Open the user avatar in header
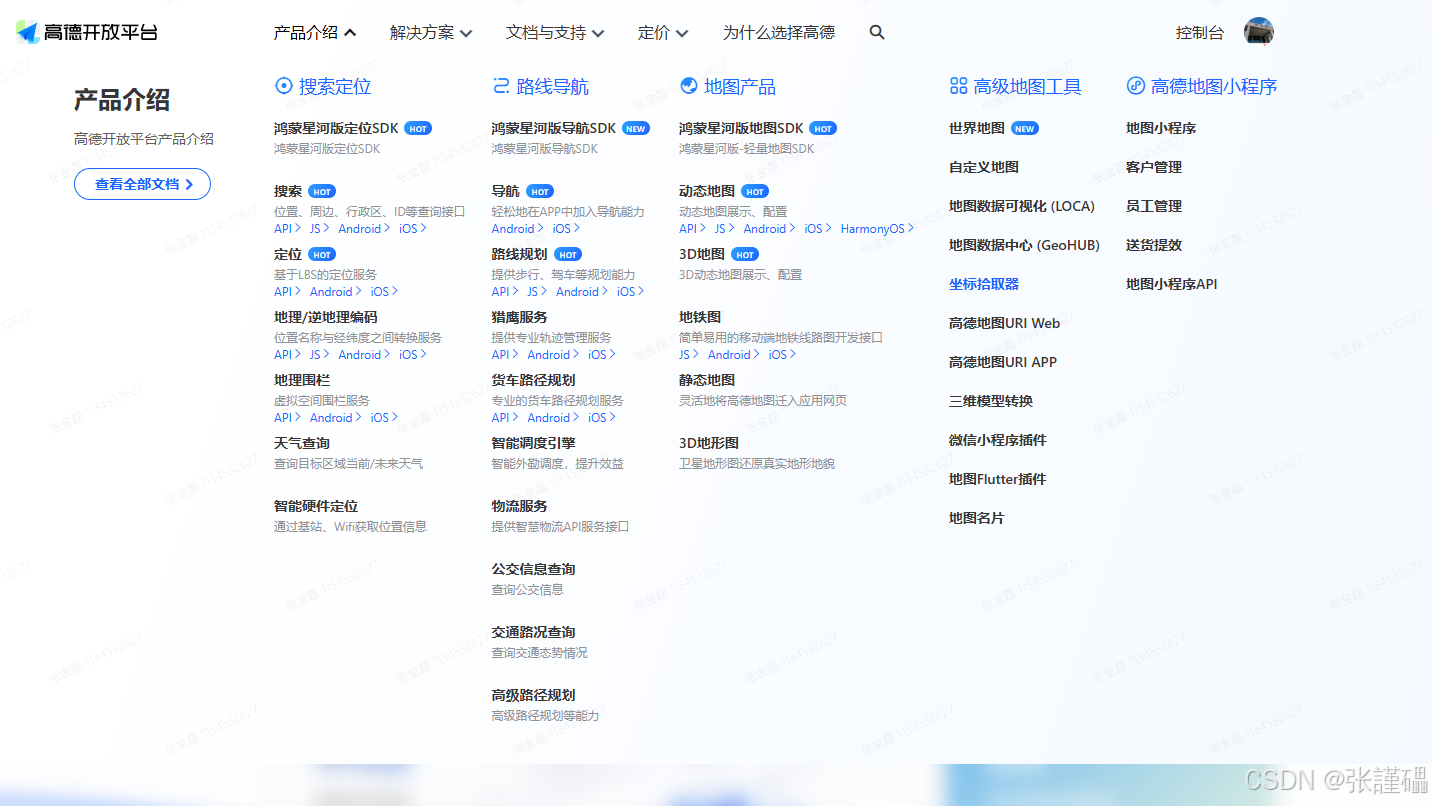 [x=1259, y=32]
